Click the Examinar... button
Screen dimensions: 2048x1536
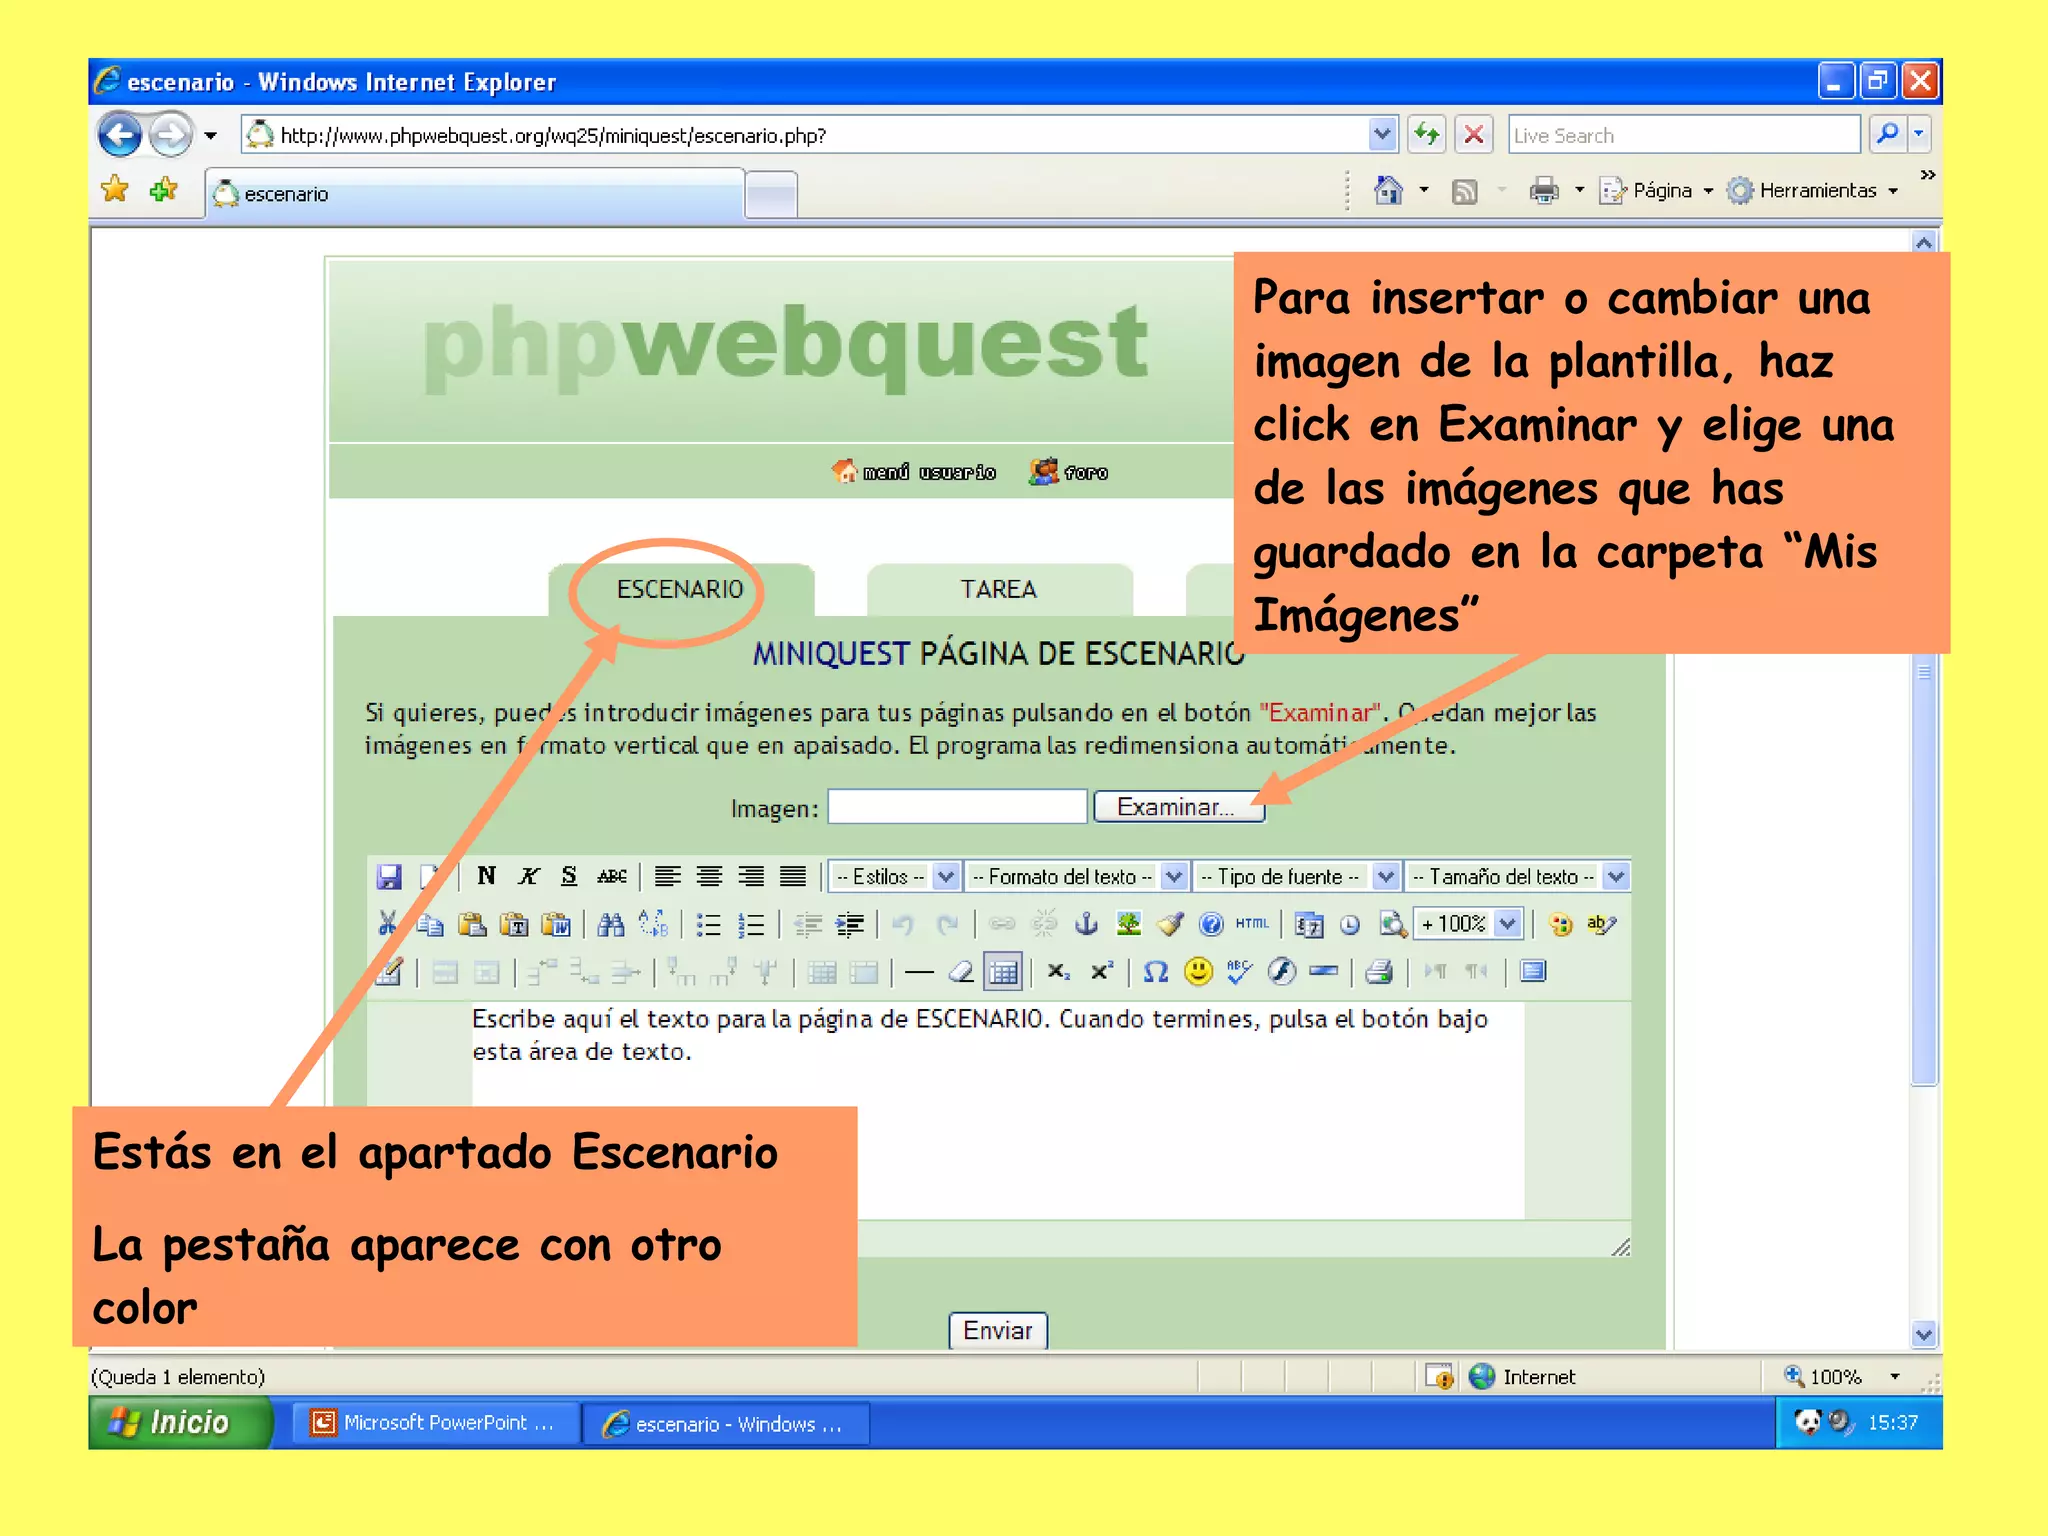(x=1178, y=807)
